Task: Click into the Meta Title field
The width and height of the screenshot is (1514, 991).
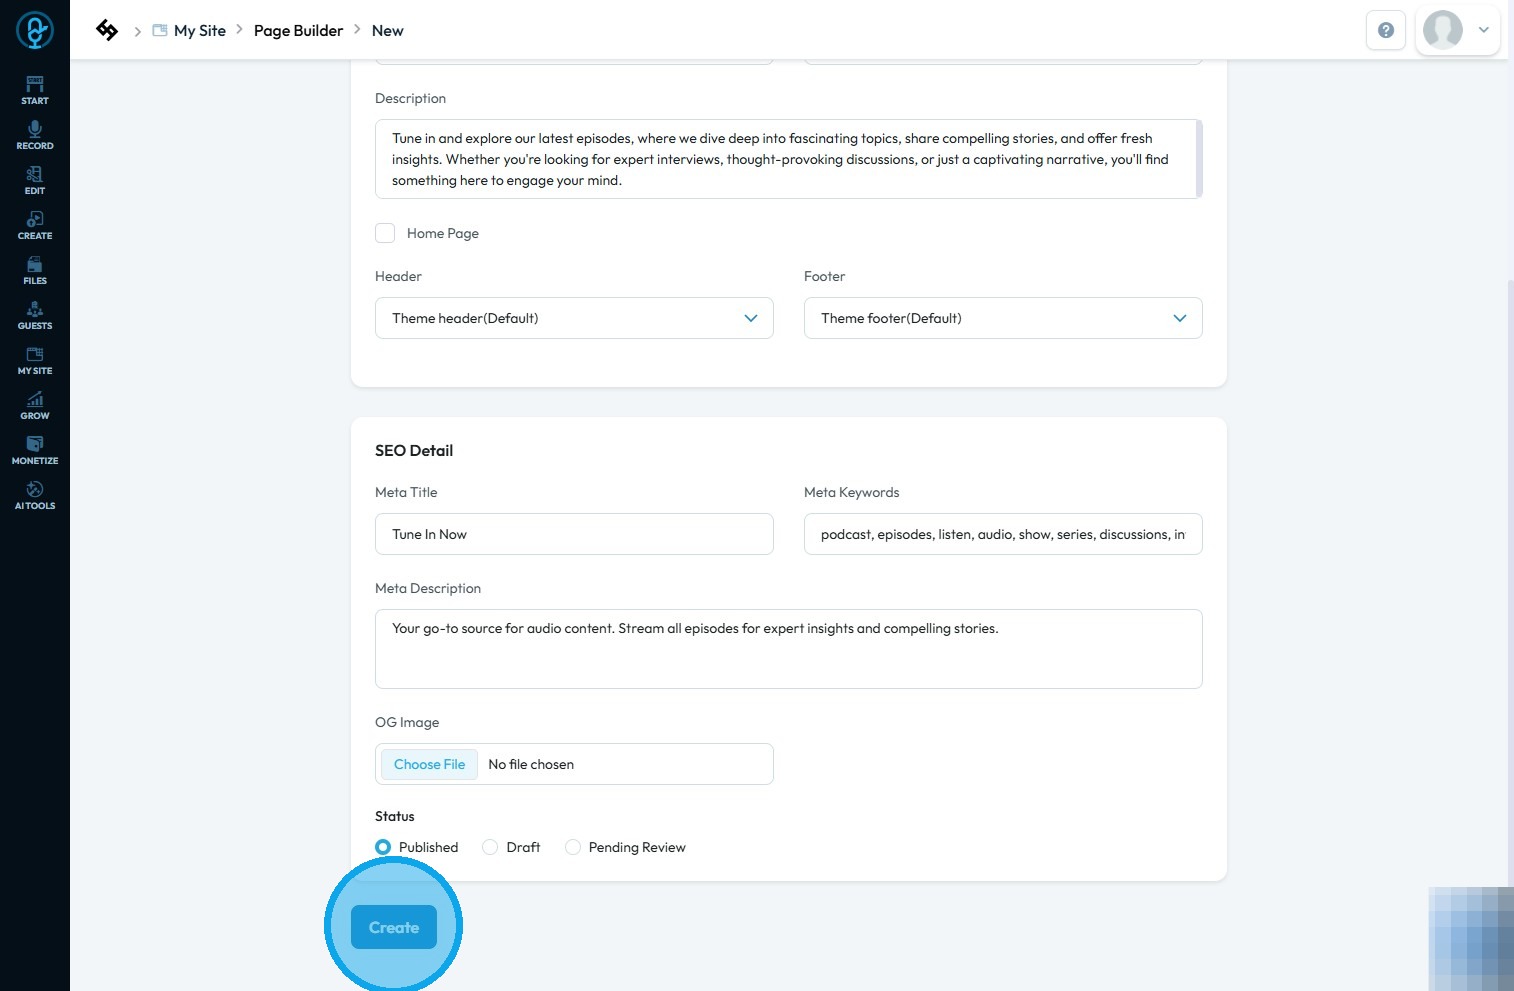Action: (x=574, y=534)
